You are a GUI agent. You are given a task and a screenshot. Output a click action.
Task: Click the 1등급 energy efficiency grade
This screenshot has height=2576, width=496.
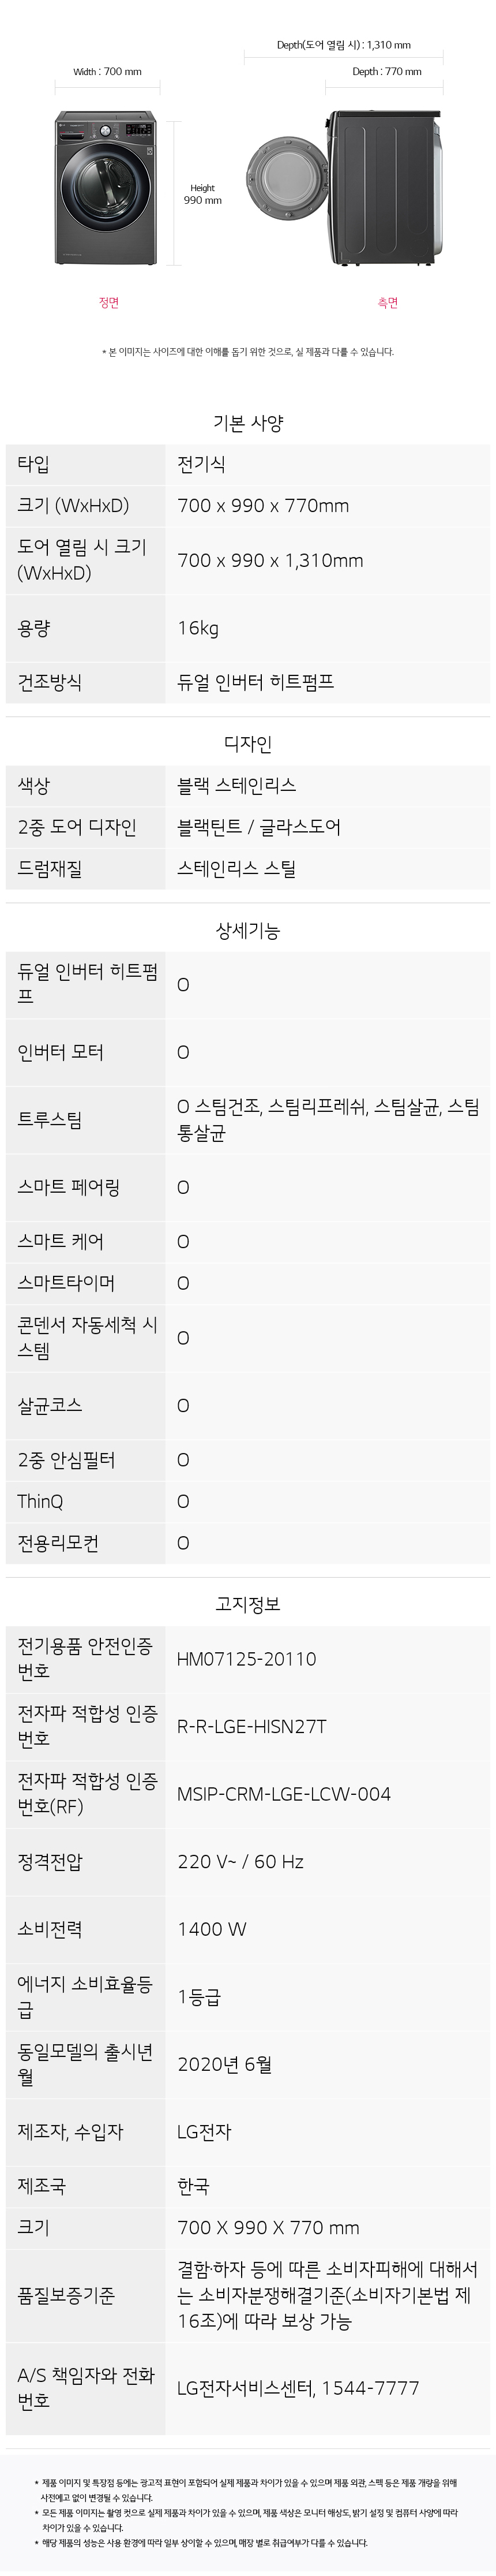[x=198, y=1997]
